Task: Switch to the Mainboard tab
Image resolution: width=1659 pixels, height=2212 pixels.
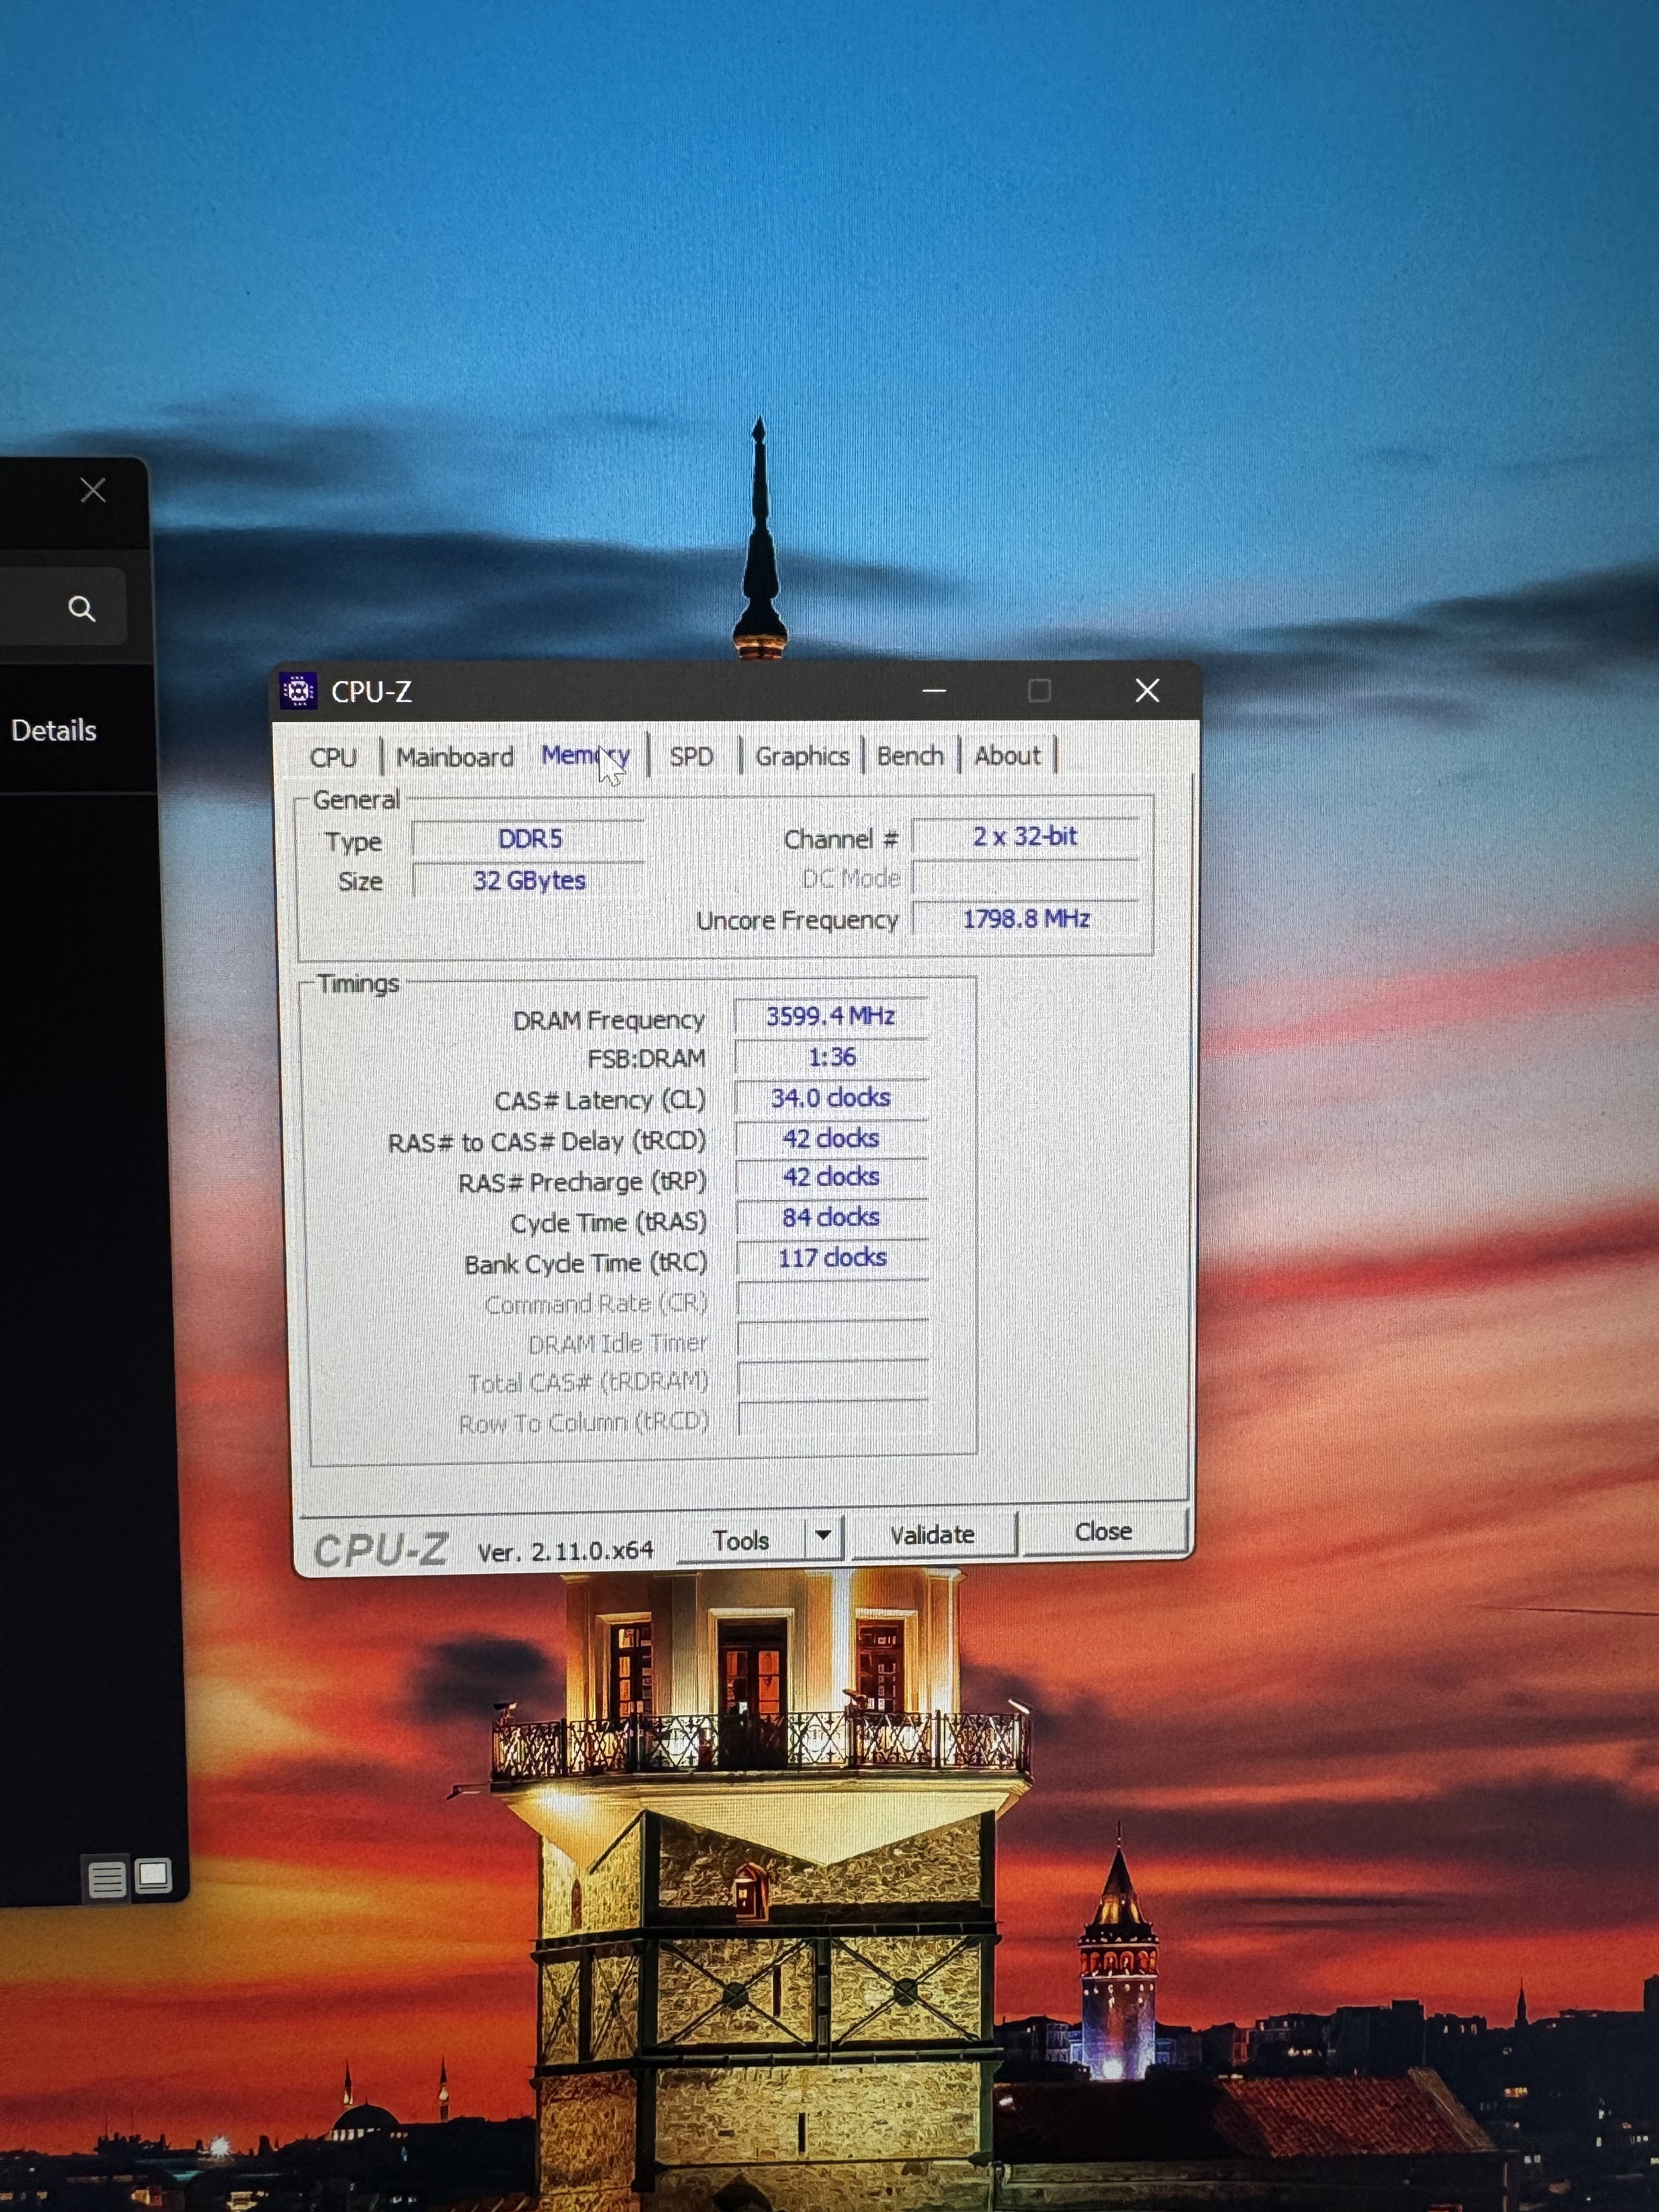Action: (x=455, y=757)
